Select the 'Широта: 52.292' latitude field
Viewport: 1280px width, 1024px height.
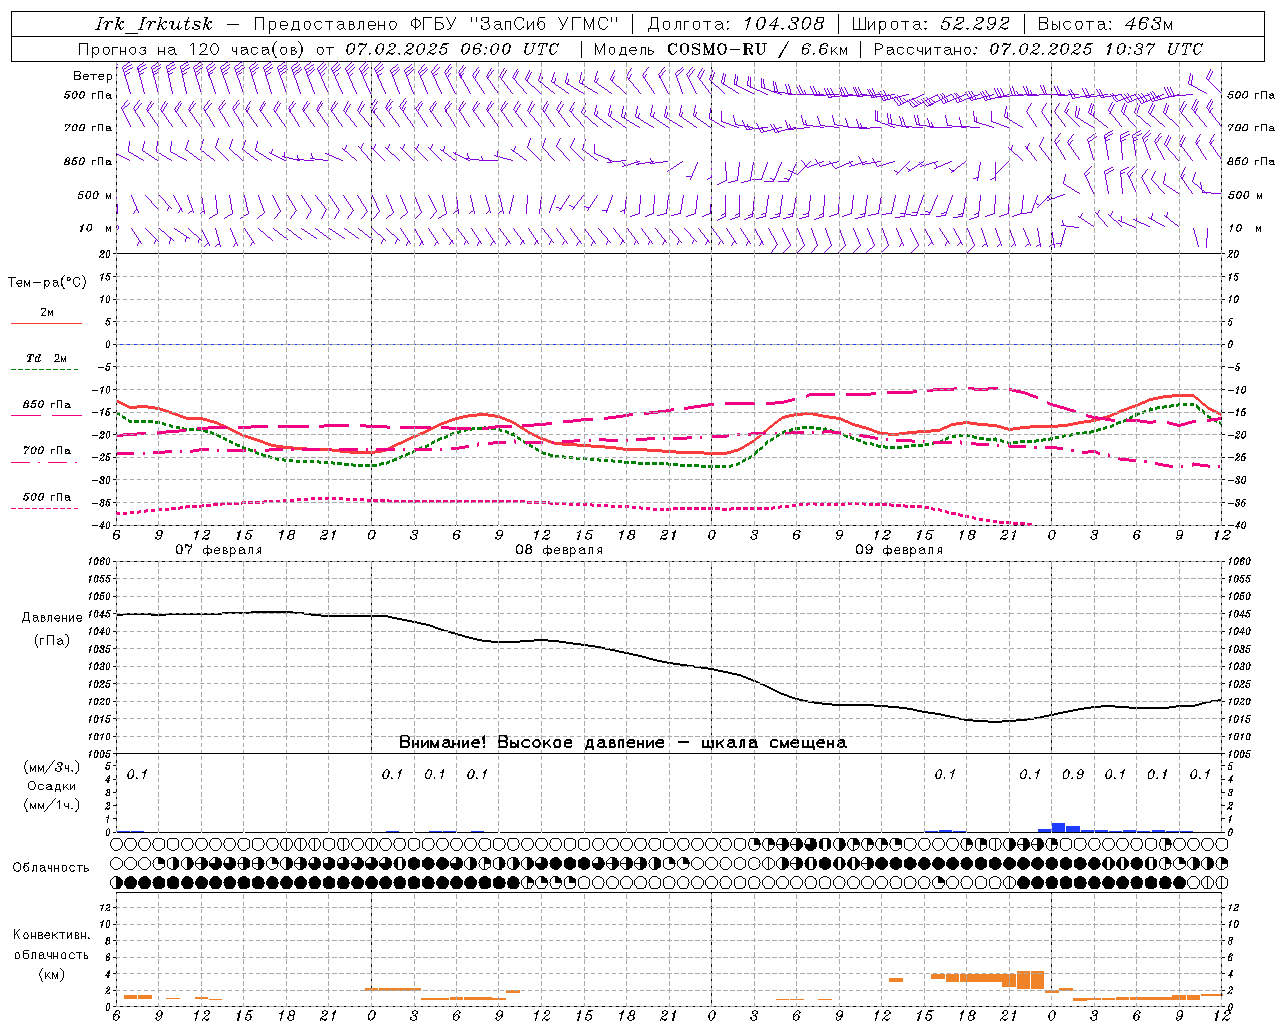[931, 24]
